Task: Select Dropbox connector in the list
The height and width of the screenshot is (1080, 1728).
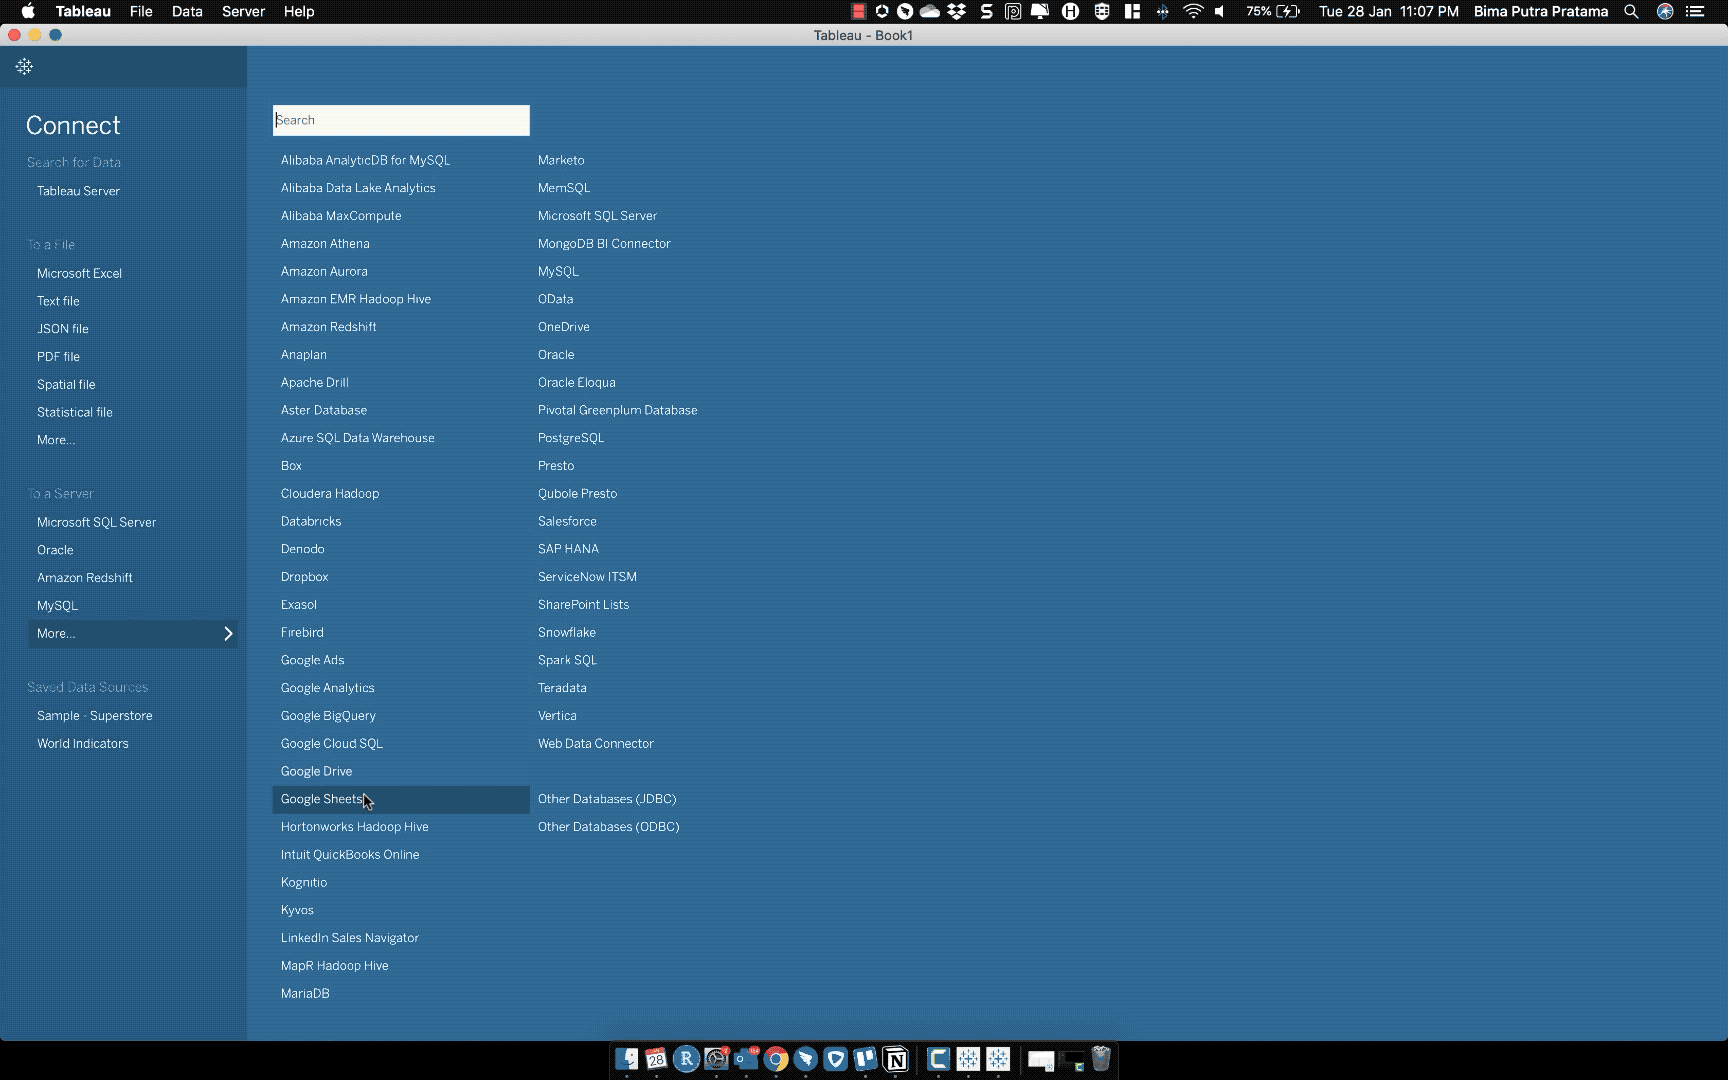Action: [304, 577]
